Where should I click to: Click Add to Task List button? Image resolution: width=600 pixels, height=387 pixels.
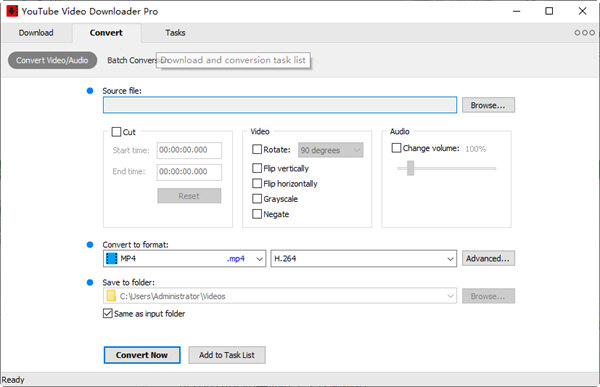click(x=227, y=355)
